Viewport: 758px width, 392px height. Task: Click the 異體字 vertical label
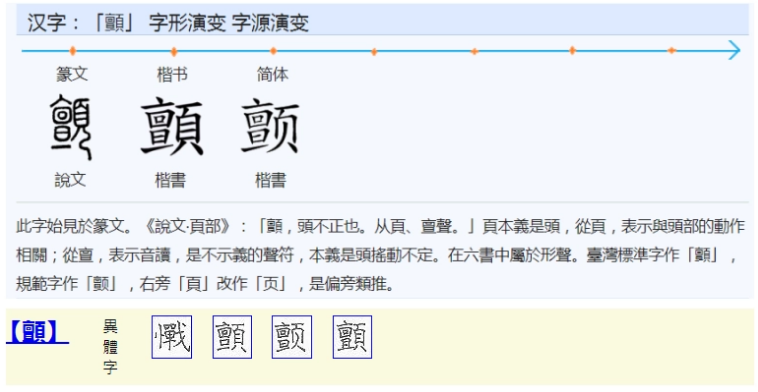click(x=110, y=347)
